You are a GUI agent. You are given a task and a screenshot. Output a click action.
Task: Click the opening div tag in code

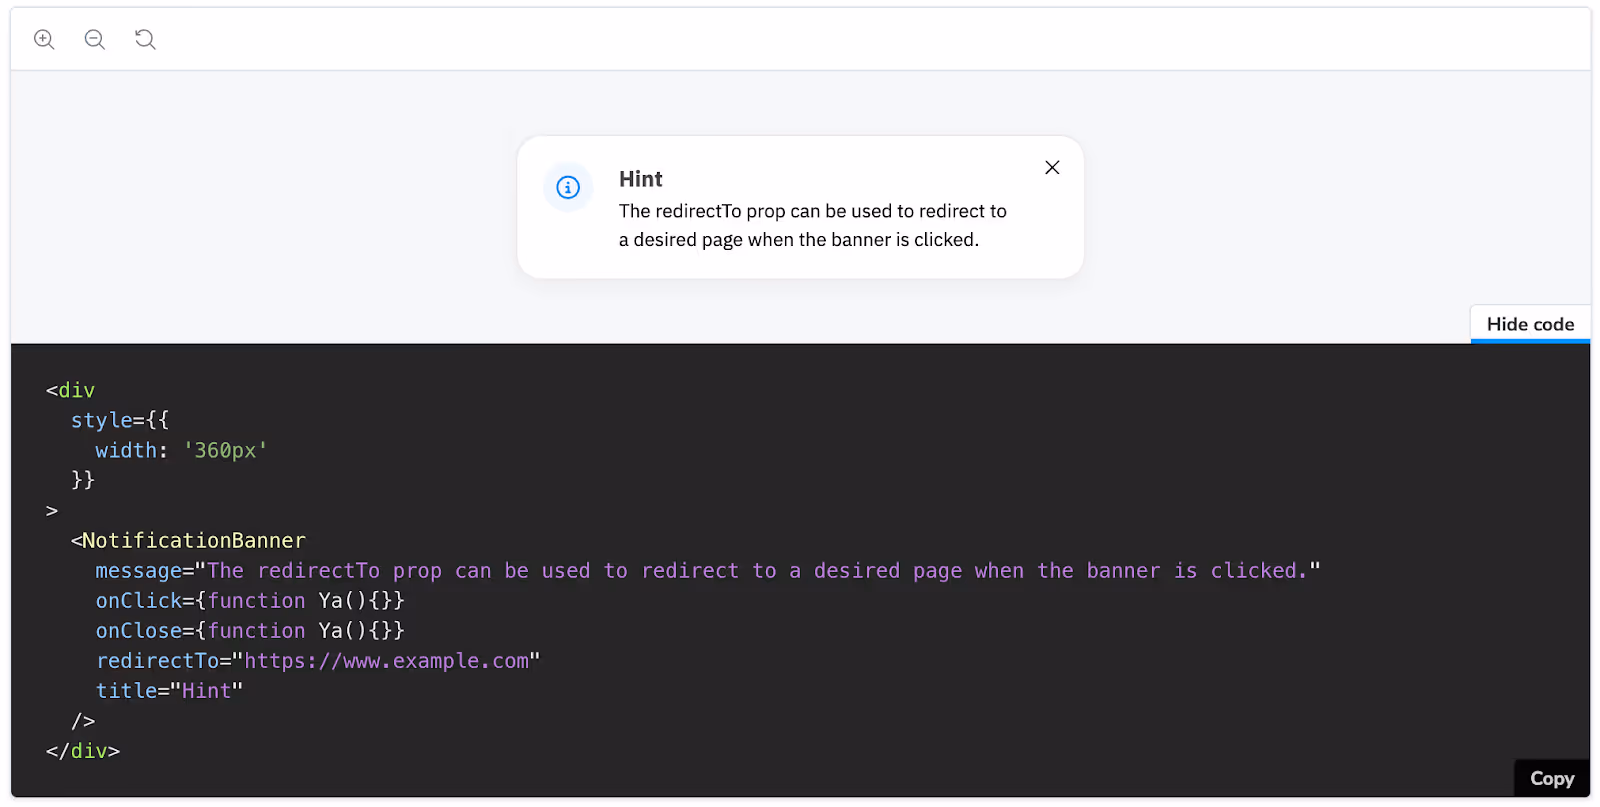[x=70, y=390]
